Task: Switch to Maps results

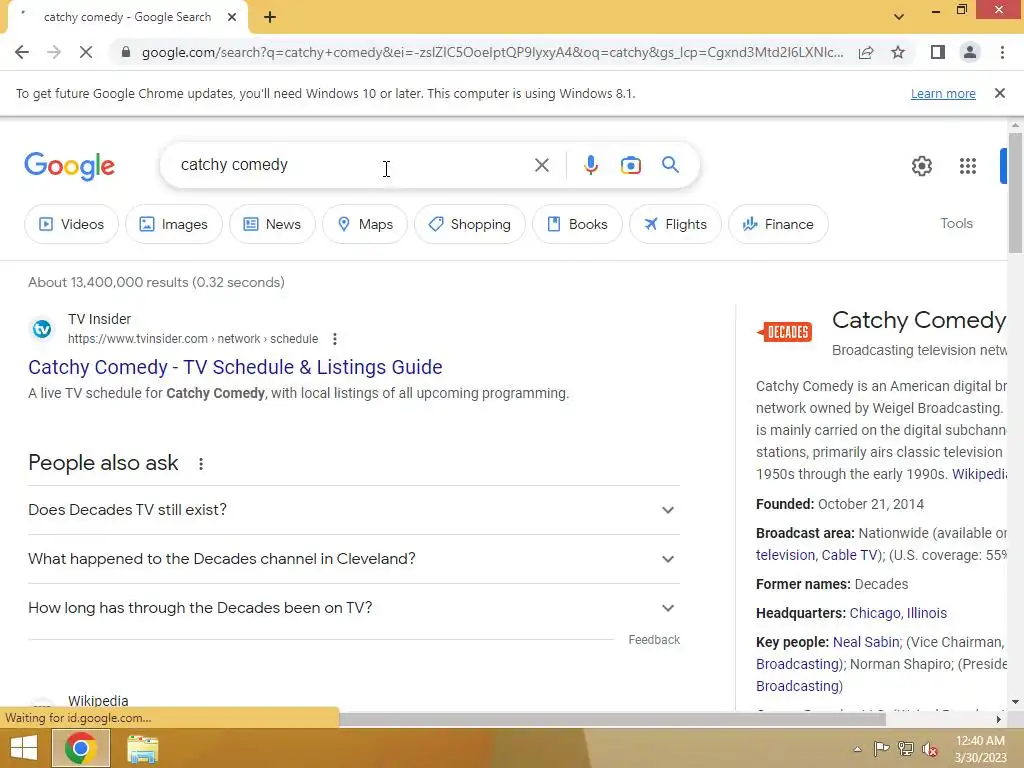Action: [x=365, y=224]
